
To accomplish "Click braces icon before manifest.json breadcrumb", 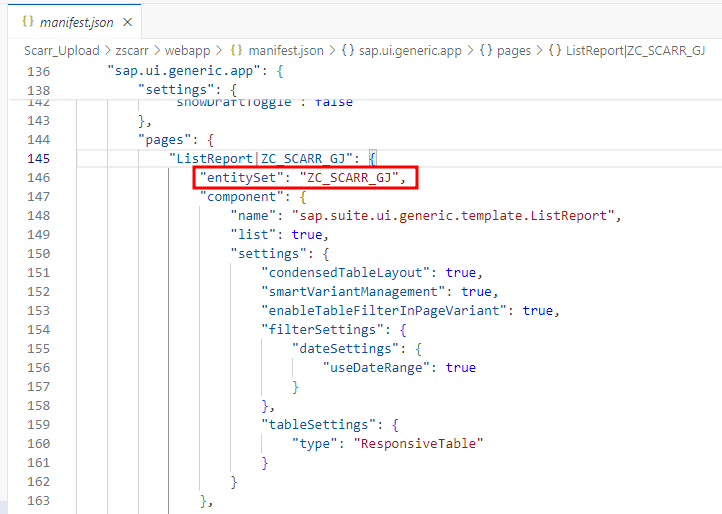I will pos(236,50).
